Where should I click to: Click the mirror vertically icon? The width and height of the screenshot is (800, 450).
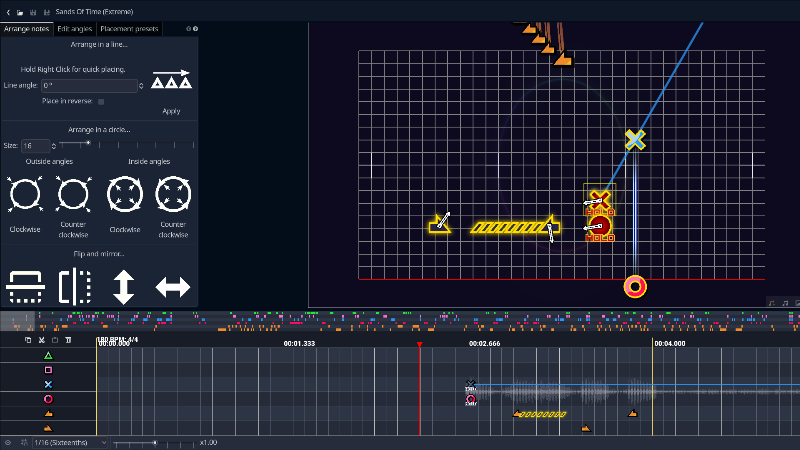pyautogui.click(x=25, y=287)
